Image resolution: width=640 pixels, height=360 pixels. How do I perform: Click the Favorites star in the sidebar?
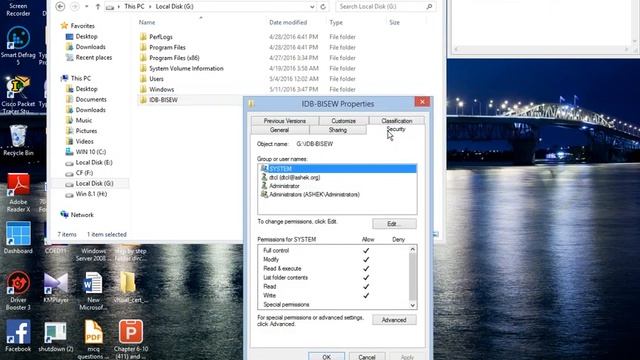click(x=64, y=26)
